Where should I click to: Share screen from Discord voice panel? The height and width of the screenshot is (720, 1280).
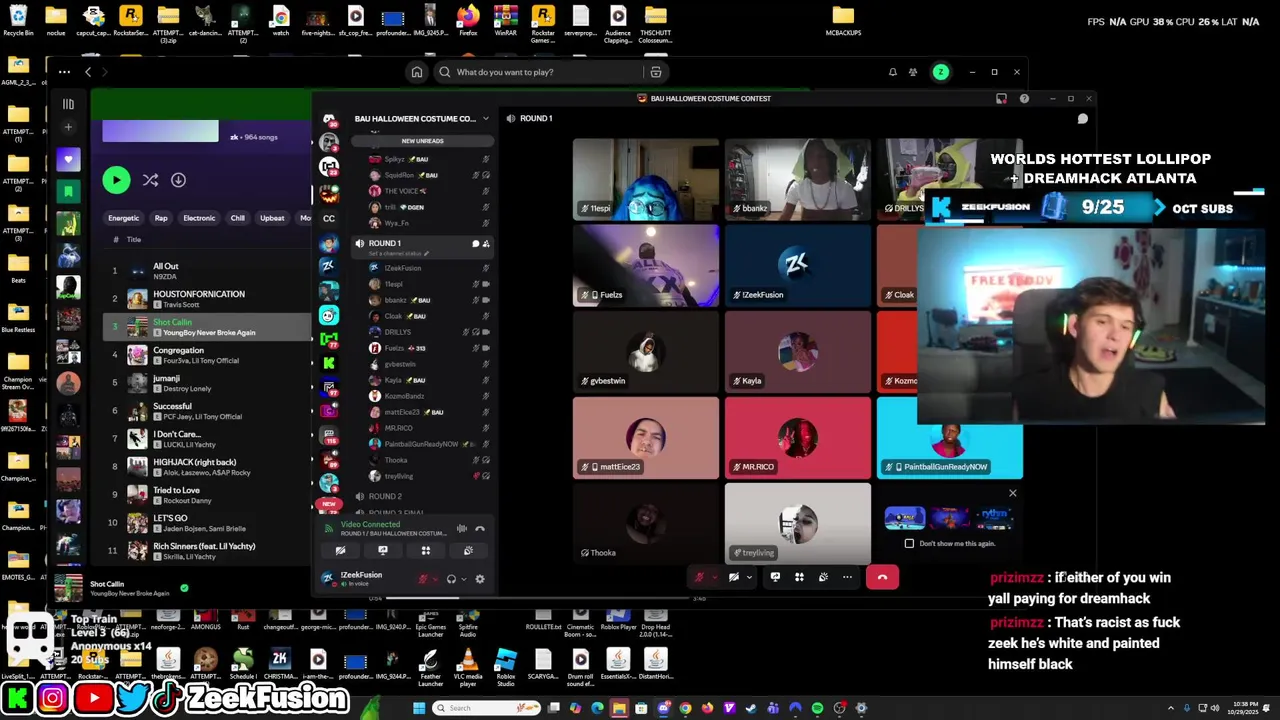383,550
